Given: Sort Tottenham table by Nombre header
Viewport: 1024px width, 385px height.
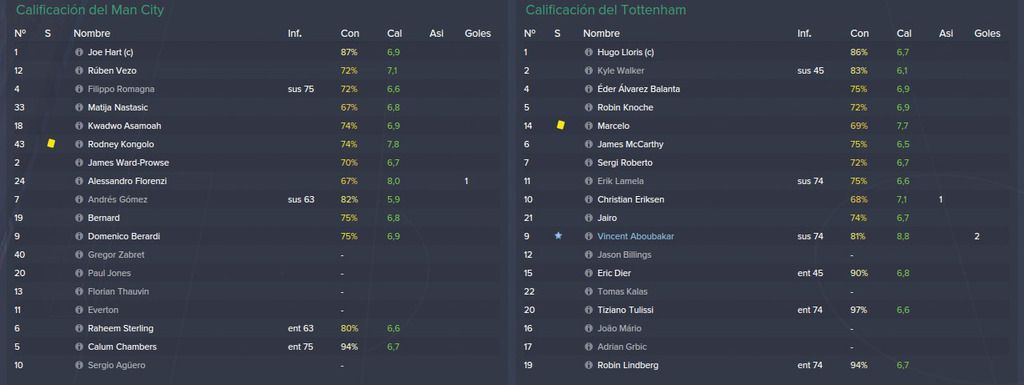Looking at the screenshot, I should pyautogui.click(x=601, y=33).
